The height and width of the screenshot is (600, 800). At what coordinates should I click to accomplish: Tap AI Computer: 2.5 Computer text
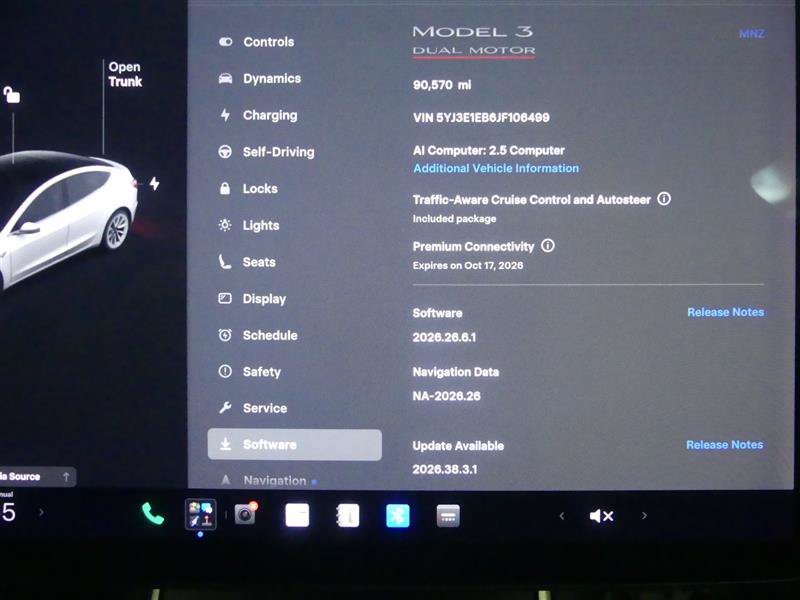point(489,151)
